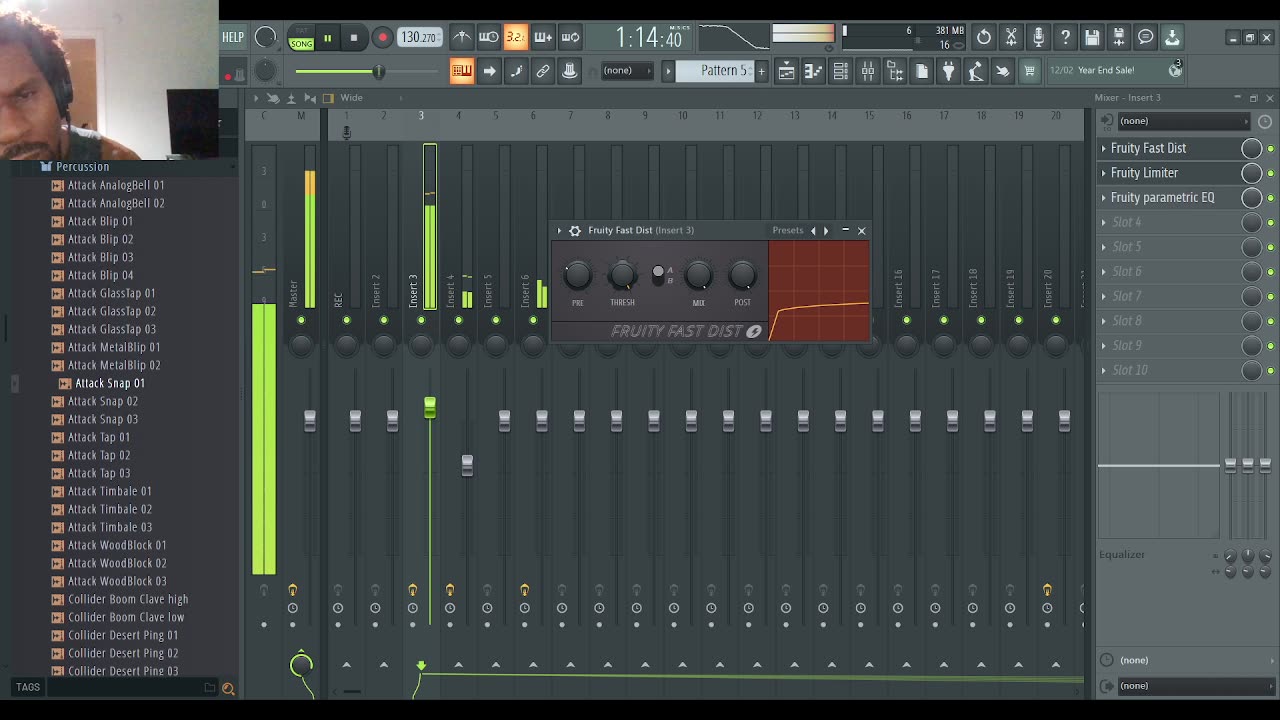Toggle the typing keyboard to piano icon
Viewport: 1280px width, 720px height.
(x=461, y=71)
